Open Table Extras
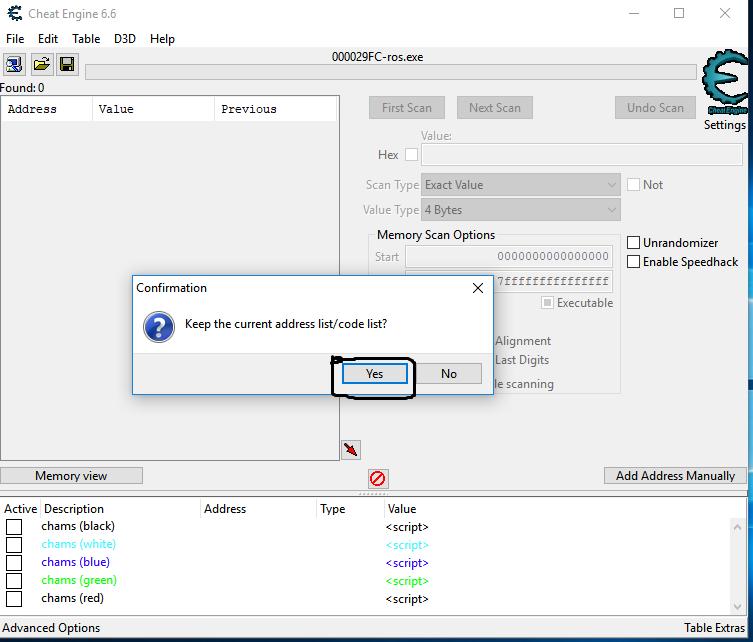753x642 pixels. point(714,628)
